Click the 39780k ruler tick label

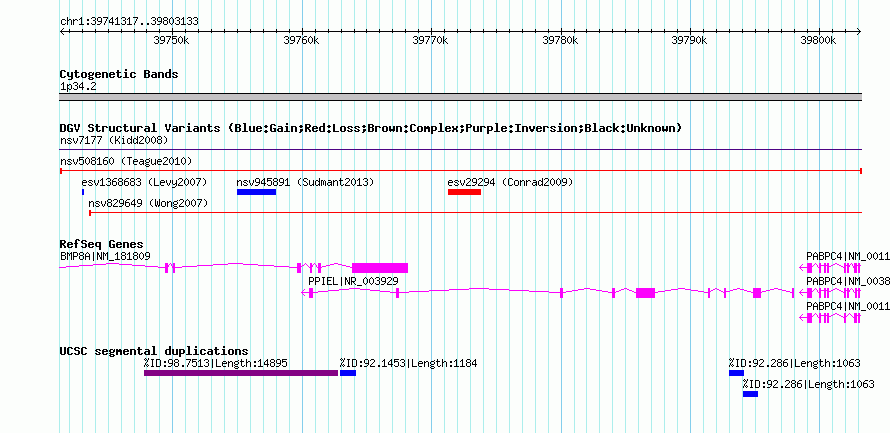pos(560,40)
